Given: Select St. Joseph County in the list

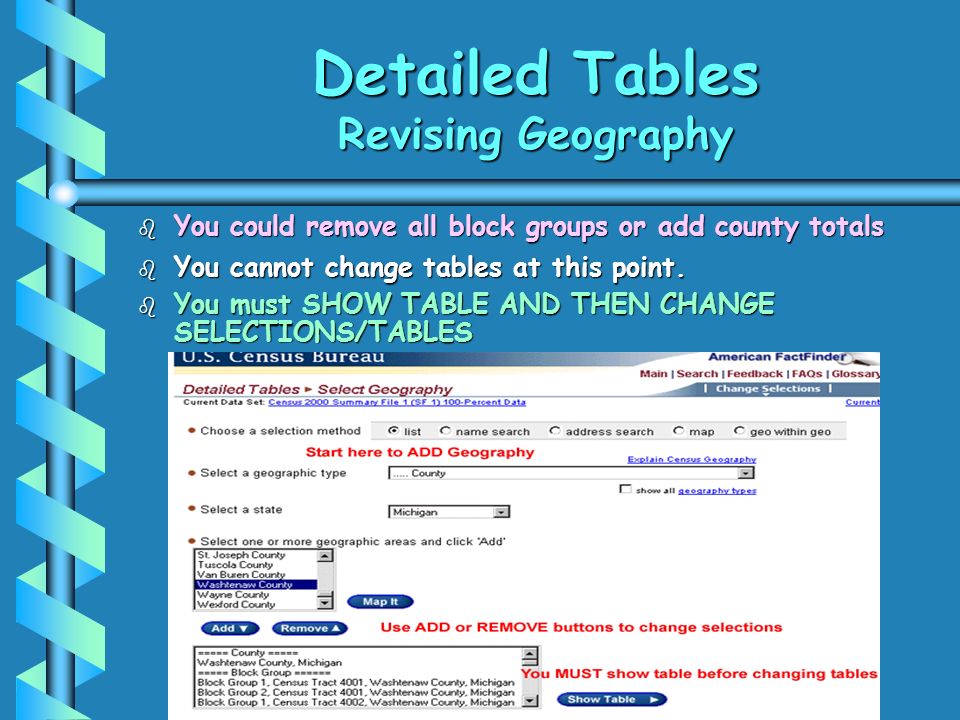Looking at the screenshot, I should (x=256, y=555).
